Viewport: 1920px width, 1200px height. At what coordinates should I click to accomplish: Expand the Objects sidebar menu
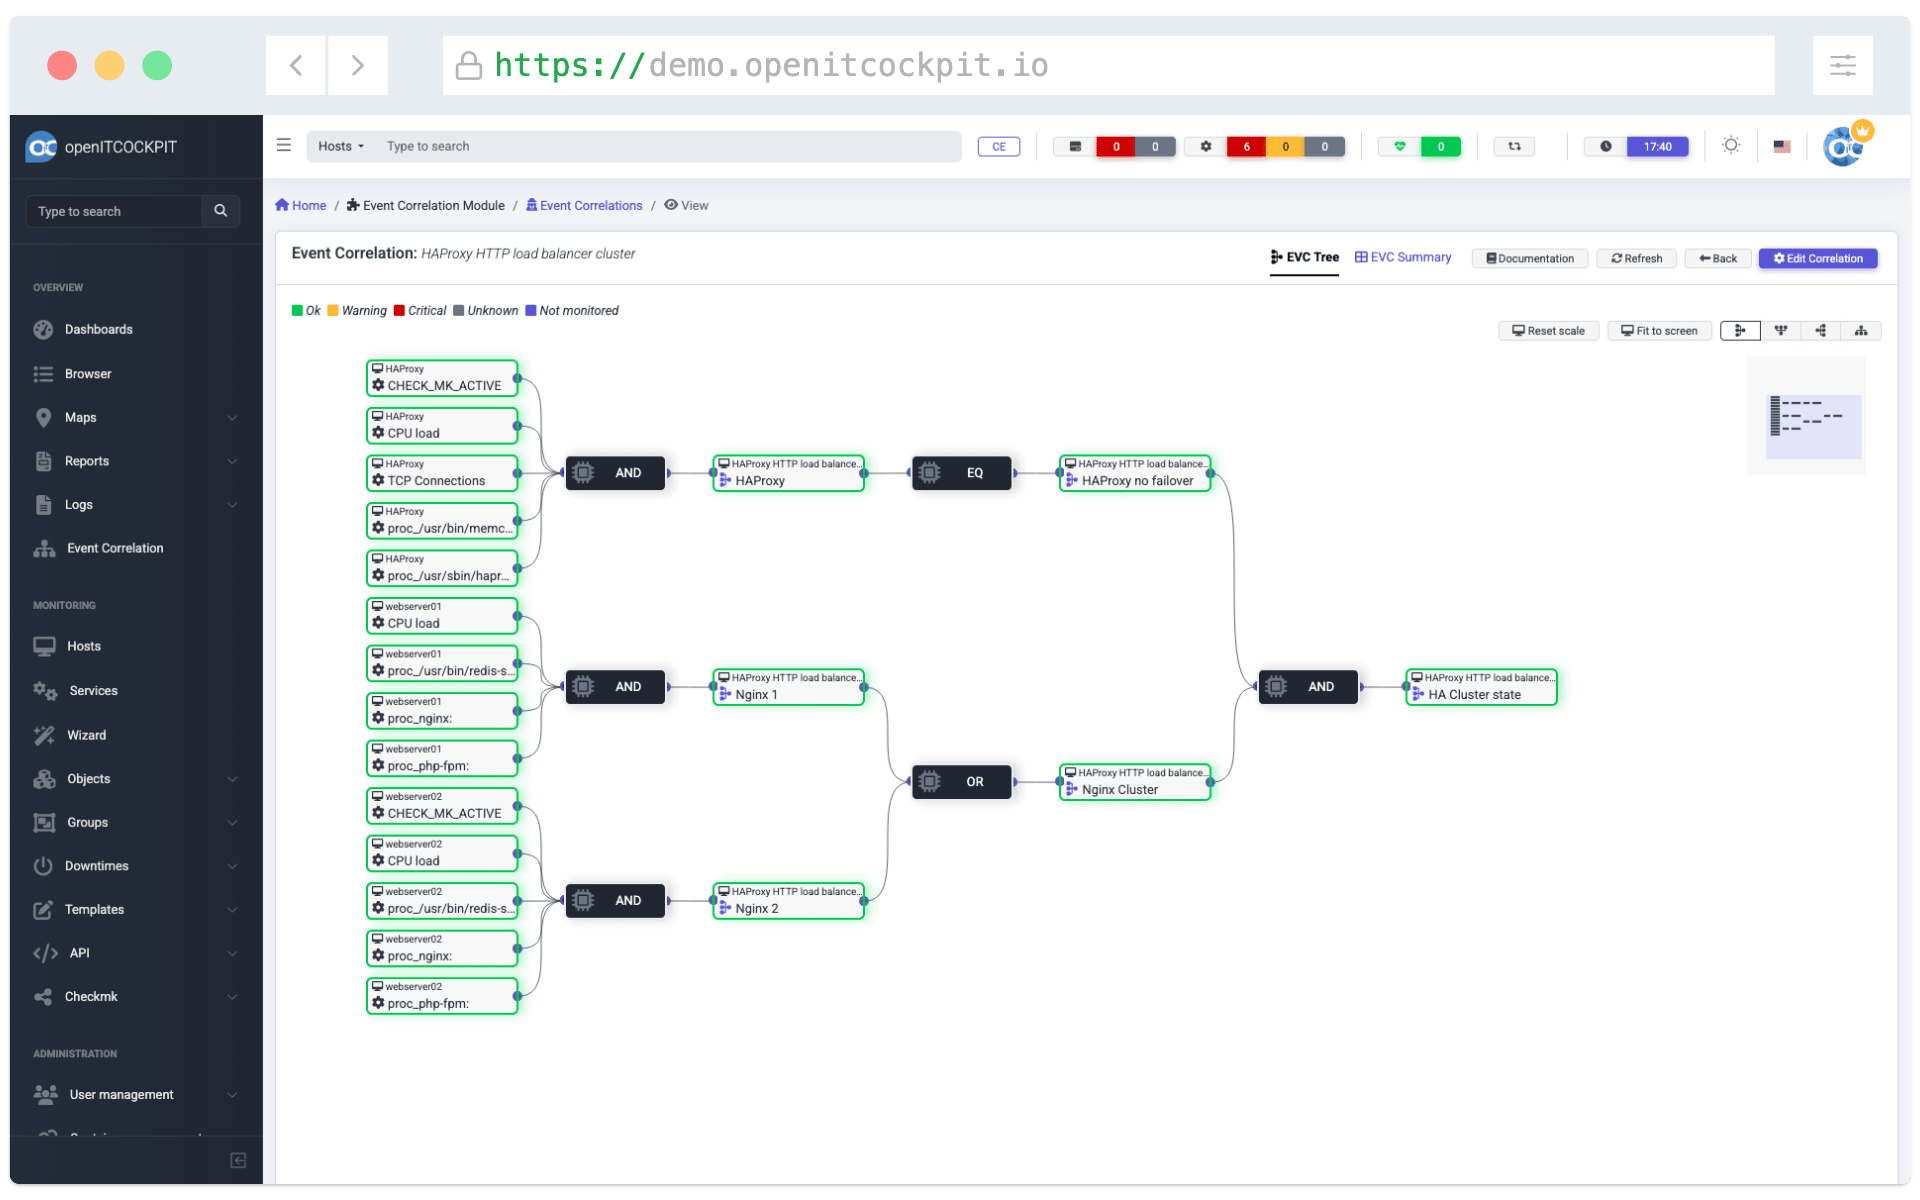coord(136,779)
